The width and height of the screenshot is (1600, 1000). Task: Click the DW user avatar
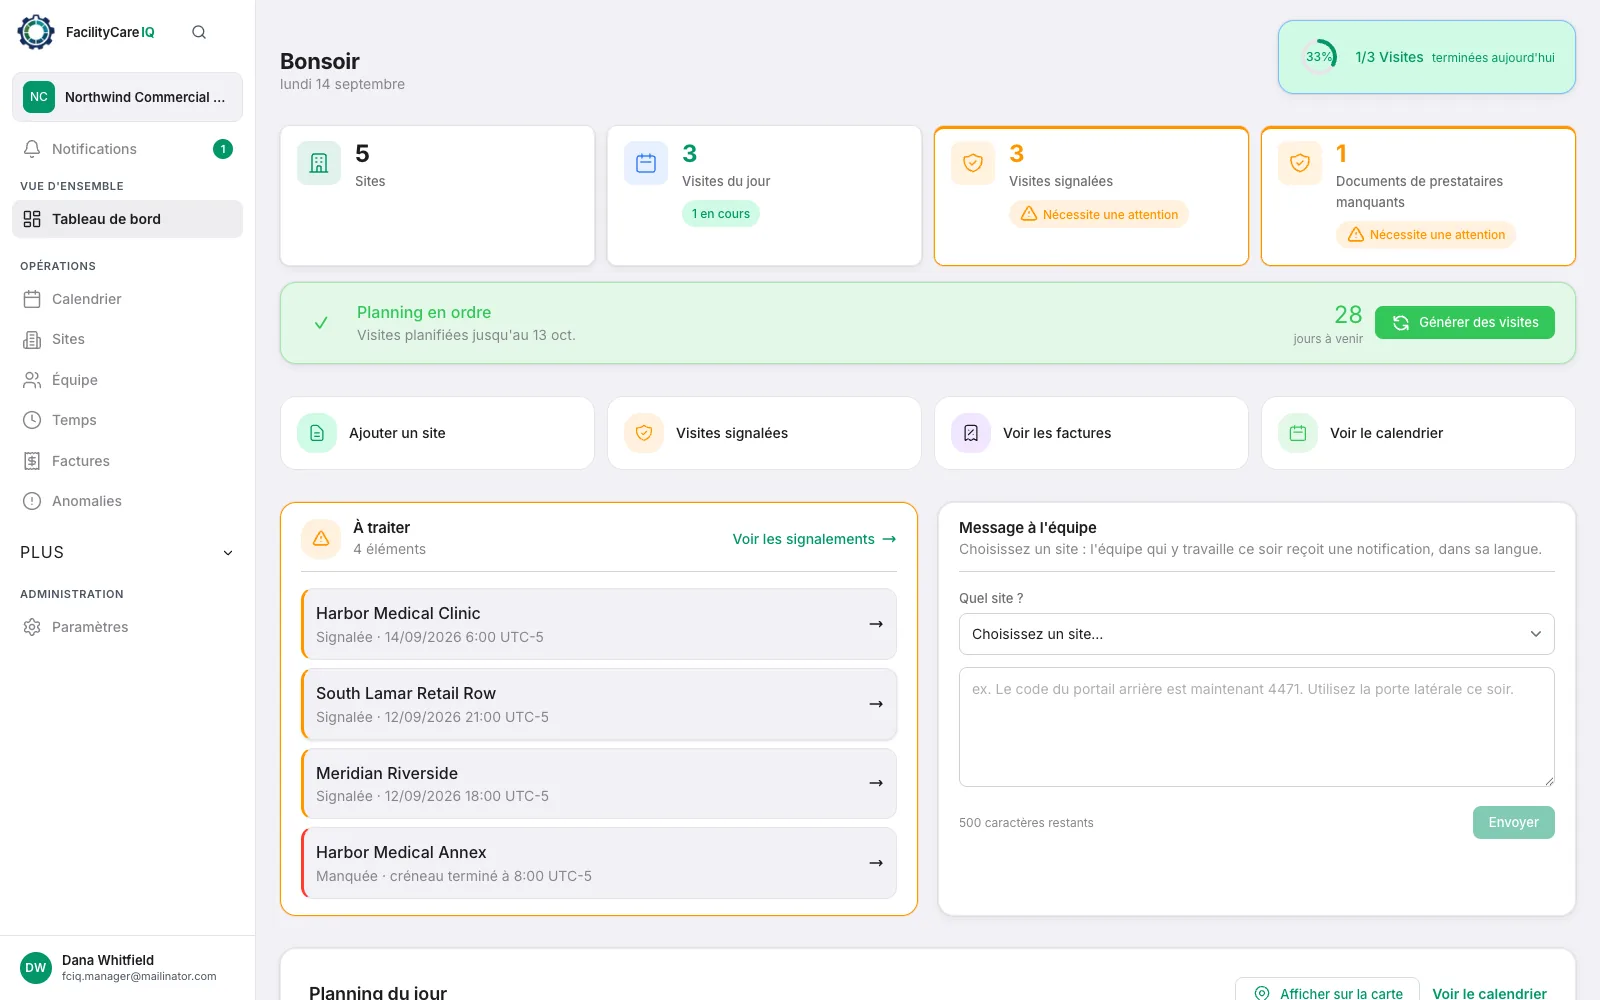(x=36, y=968)
